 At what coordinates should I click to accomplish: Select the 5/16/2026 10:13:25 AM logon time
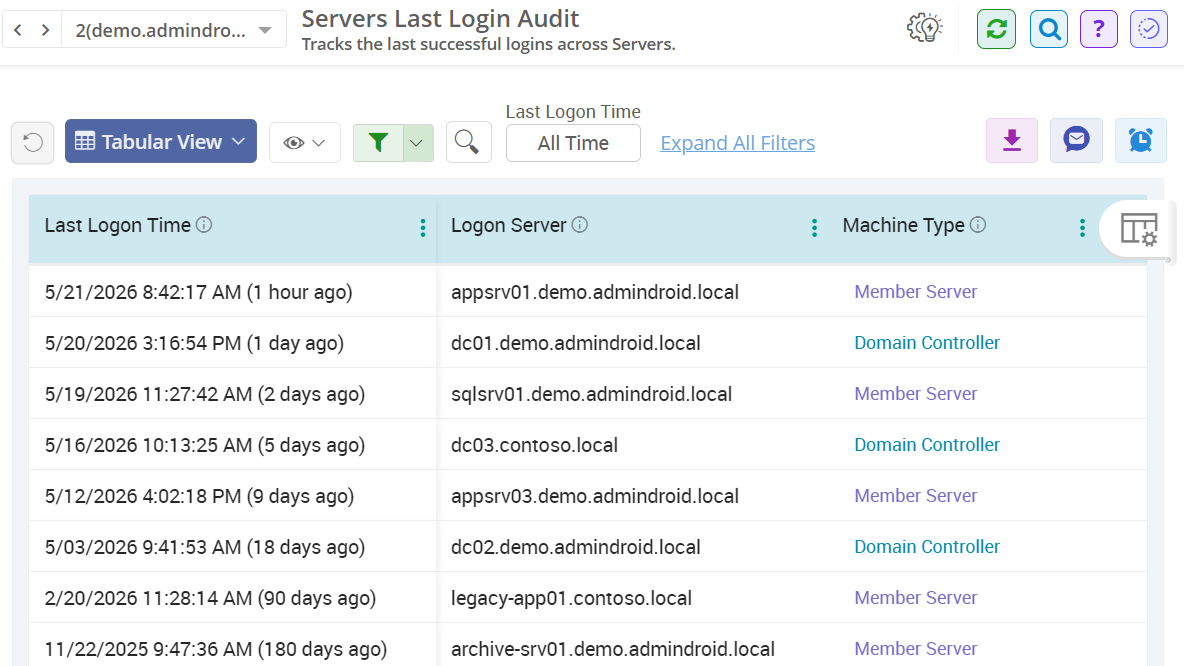(x=205, y=446)
